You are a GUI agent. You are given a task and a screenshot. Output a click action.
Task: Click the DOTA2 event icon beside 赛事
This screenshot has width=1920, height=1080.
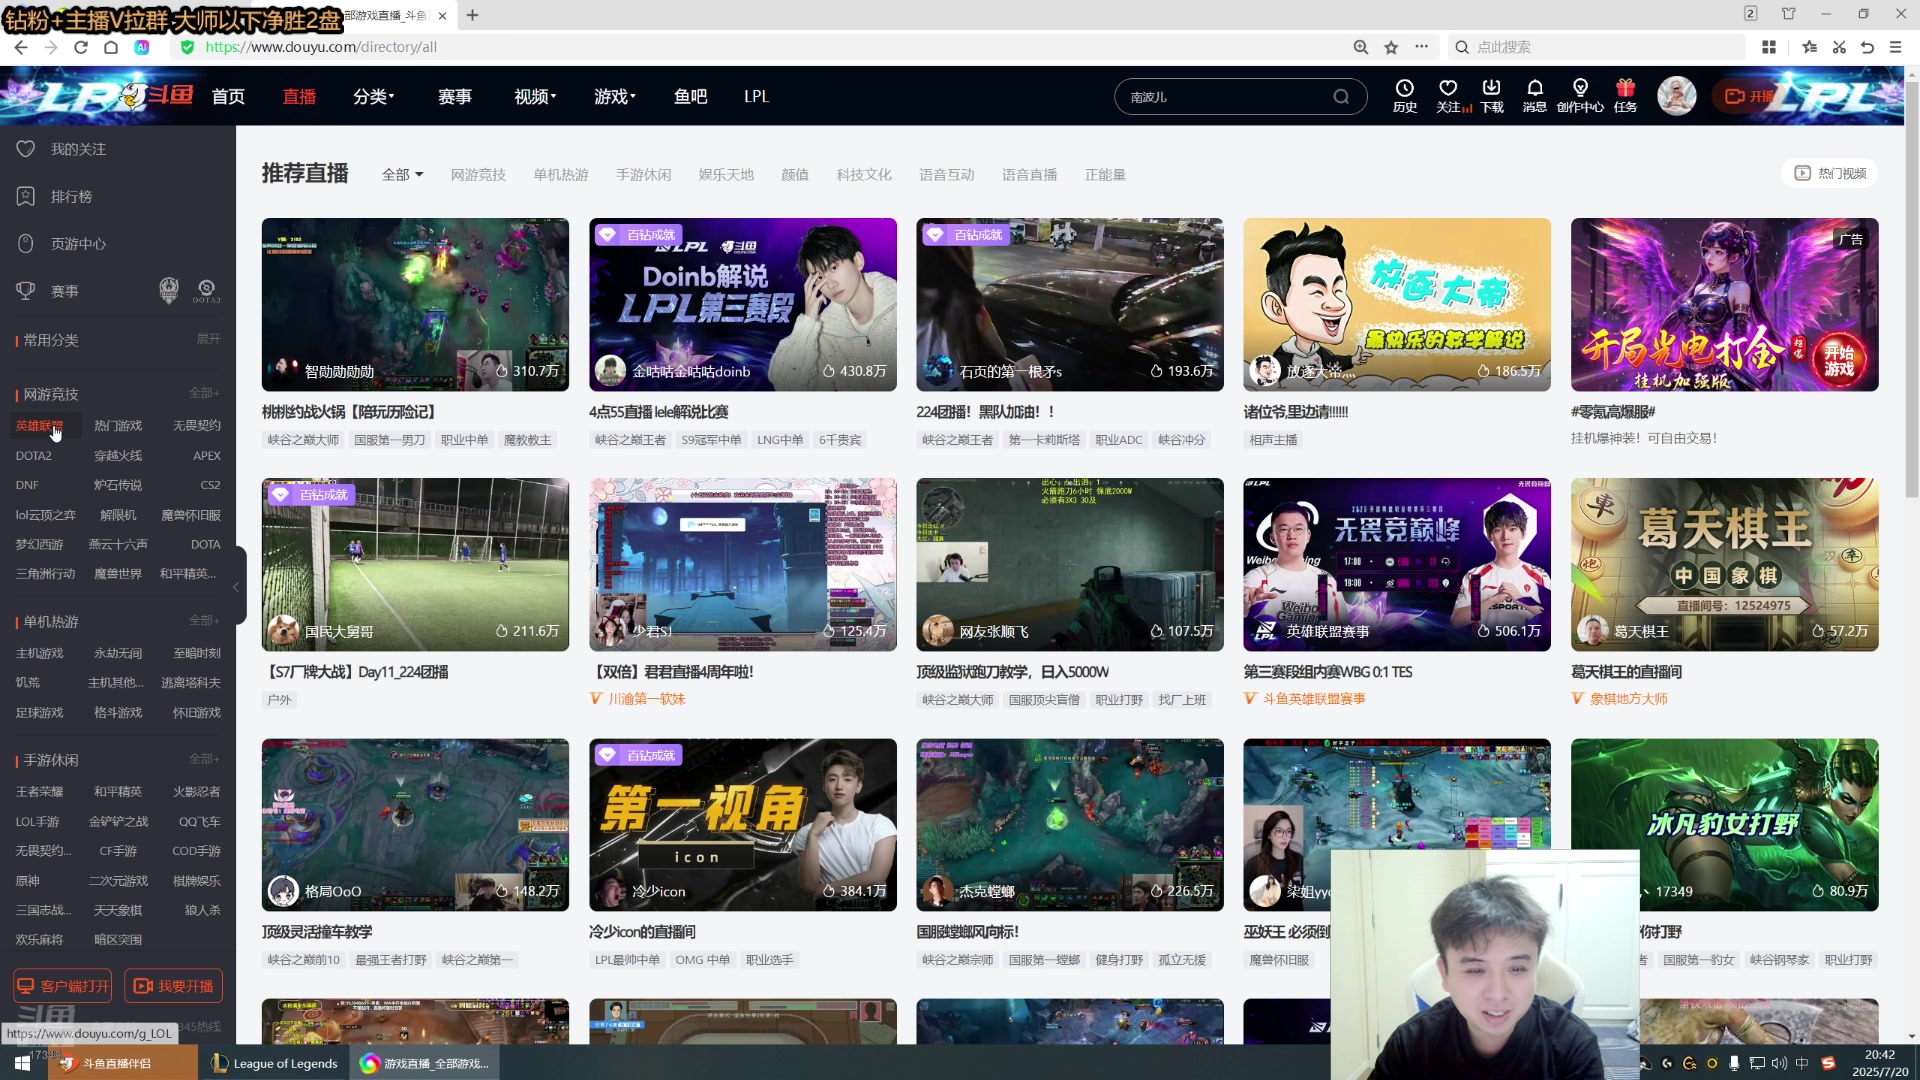206,291
